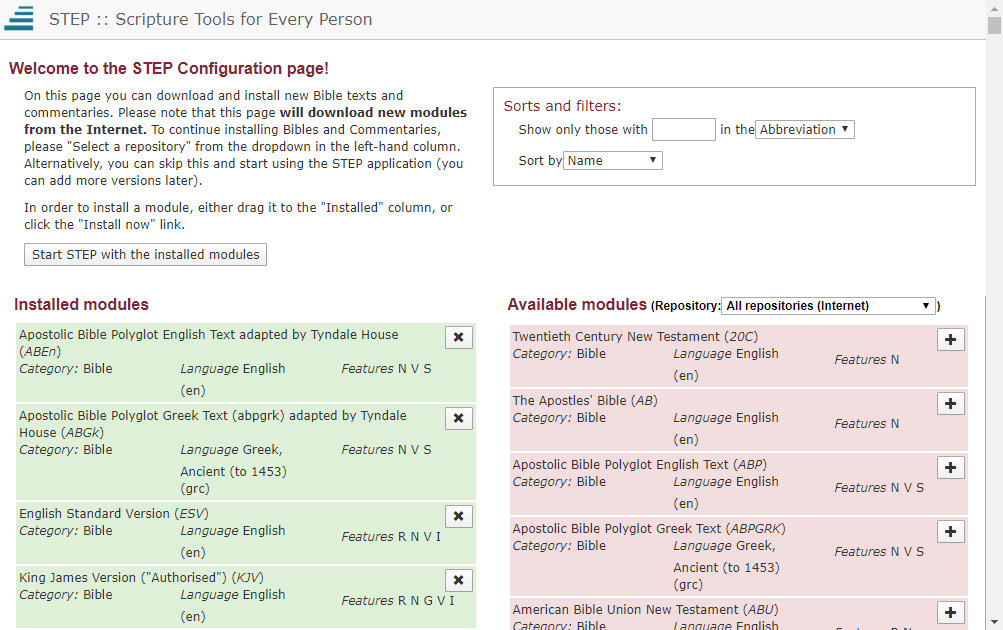Remove English Standard Version from installed modules
This screenshot has width=1003, height=630.
[458, 516]
